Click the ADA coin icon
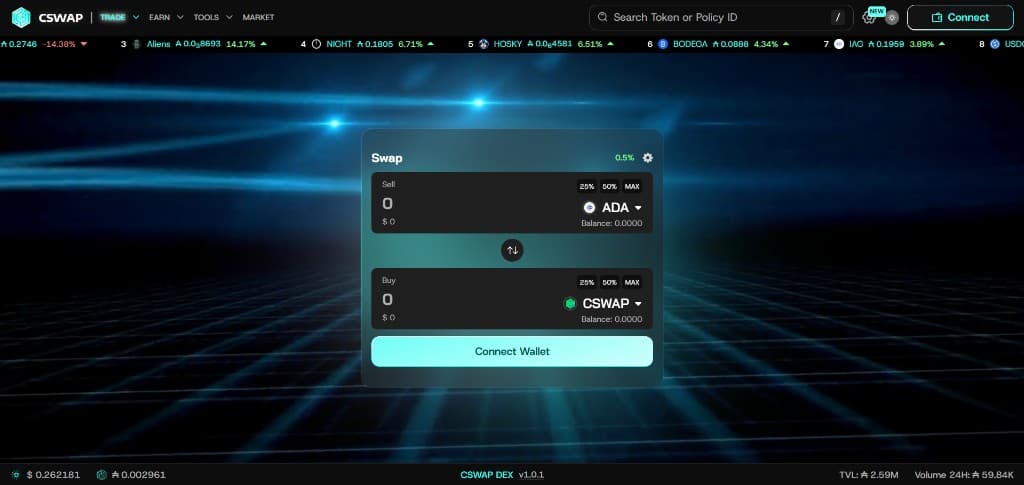Screen dimensions: 1024x485 [x=590, y=208]
